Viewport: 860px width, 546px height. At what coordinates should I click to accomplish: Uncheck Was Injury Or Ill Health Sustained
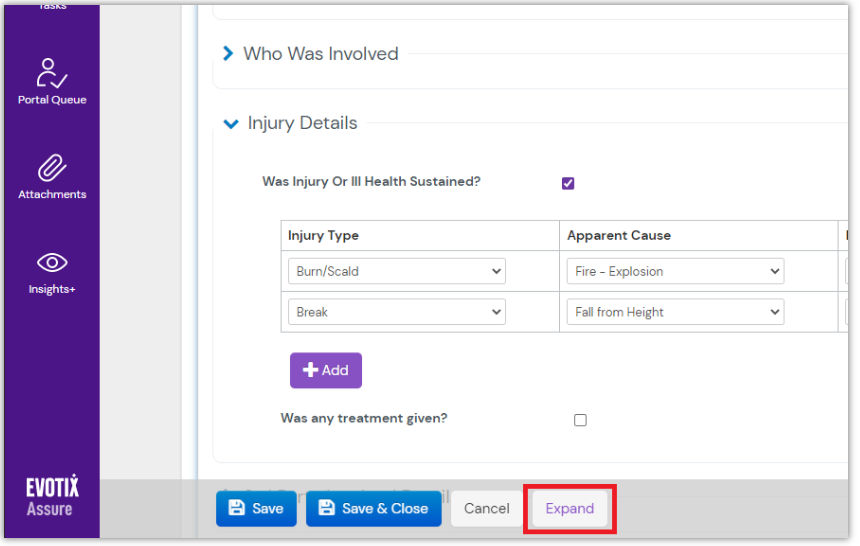568,183
